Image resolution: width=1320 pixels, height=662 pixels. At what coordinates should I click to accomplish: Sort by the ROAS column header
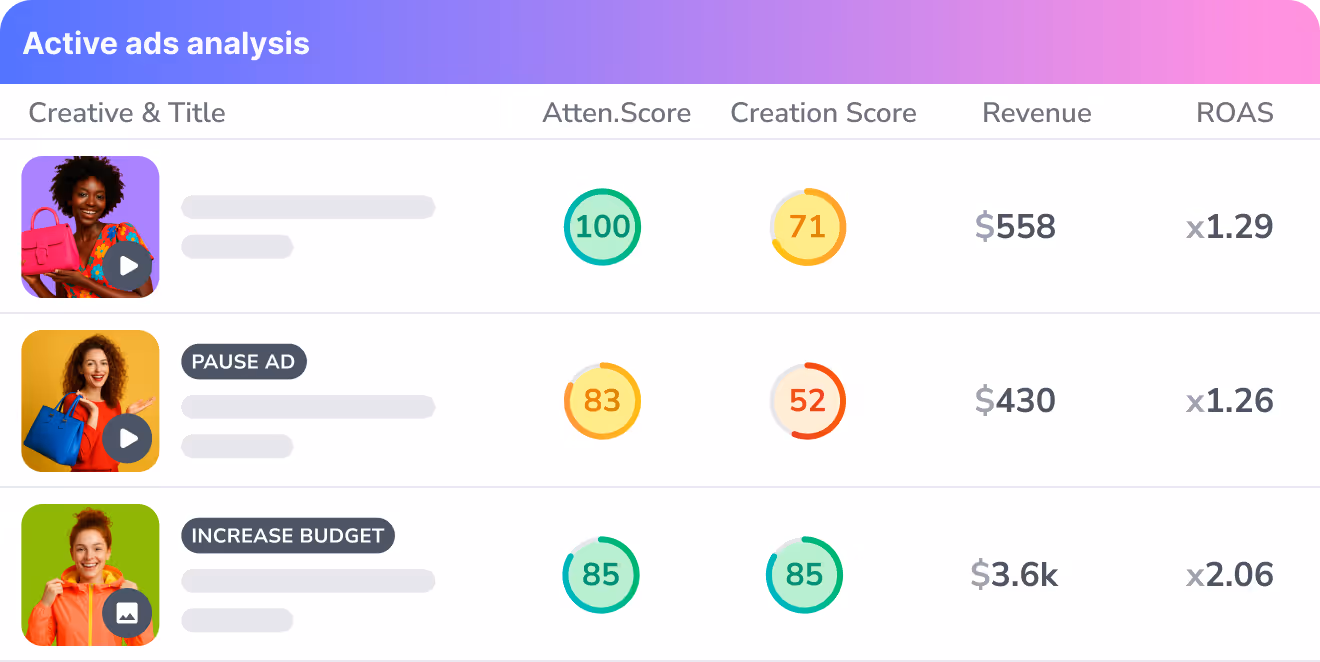tap(1235, 113)
